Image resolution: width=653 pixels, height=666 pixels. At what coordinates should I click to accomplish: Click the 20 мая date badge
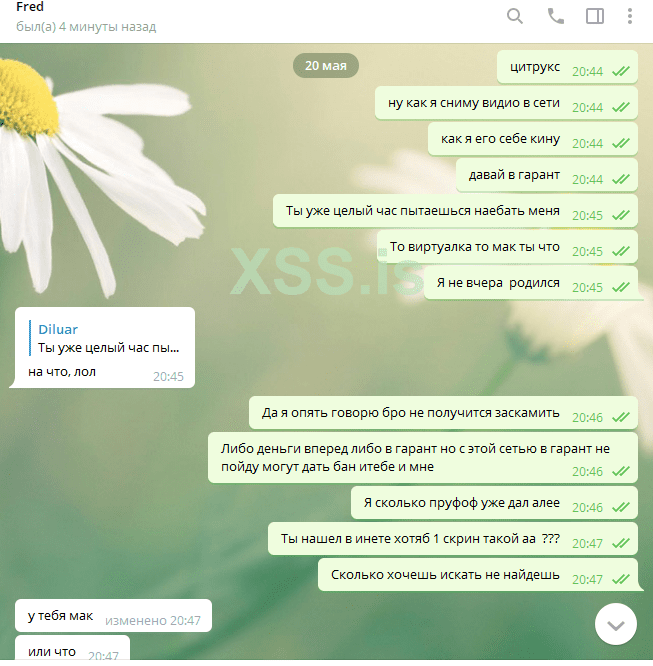(325, 65)
